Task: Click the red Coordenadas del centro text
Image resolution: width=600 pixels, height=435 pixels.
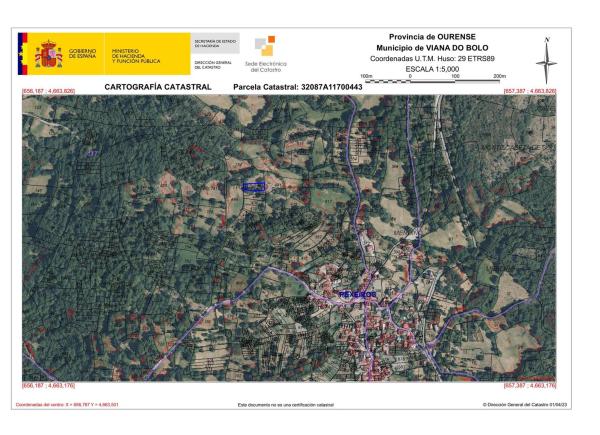Action: (66, 405)
